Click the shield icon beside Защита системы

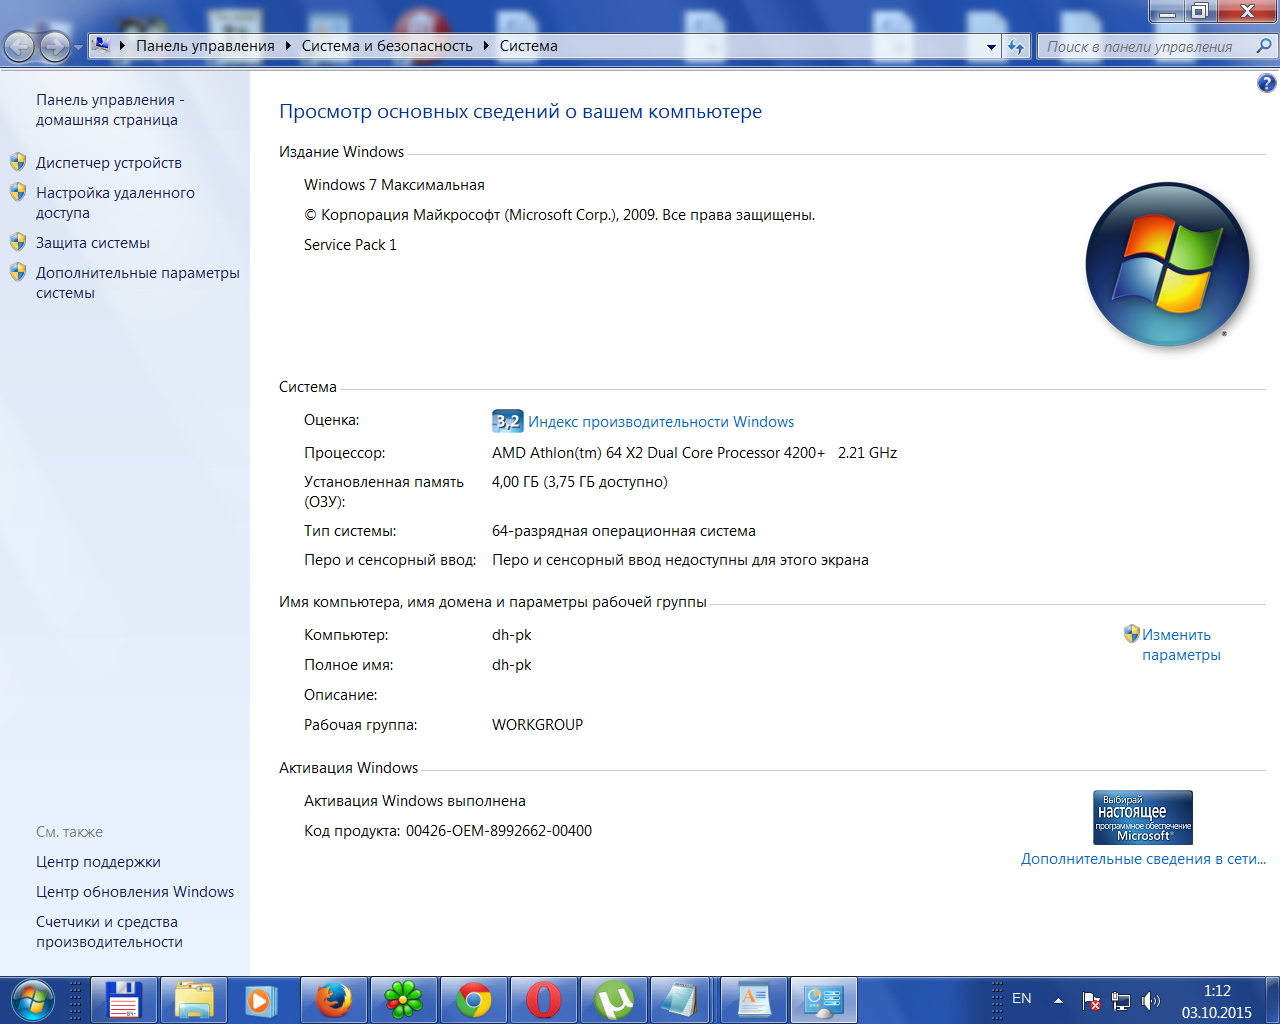pyautogui.click(x=18, y=242)
